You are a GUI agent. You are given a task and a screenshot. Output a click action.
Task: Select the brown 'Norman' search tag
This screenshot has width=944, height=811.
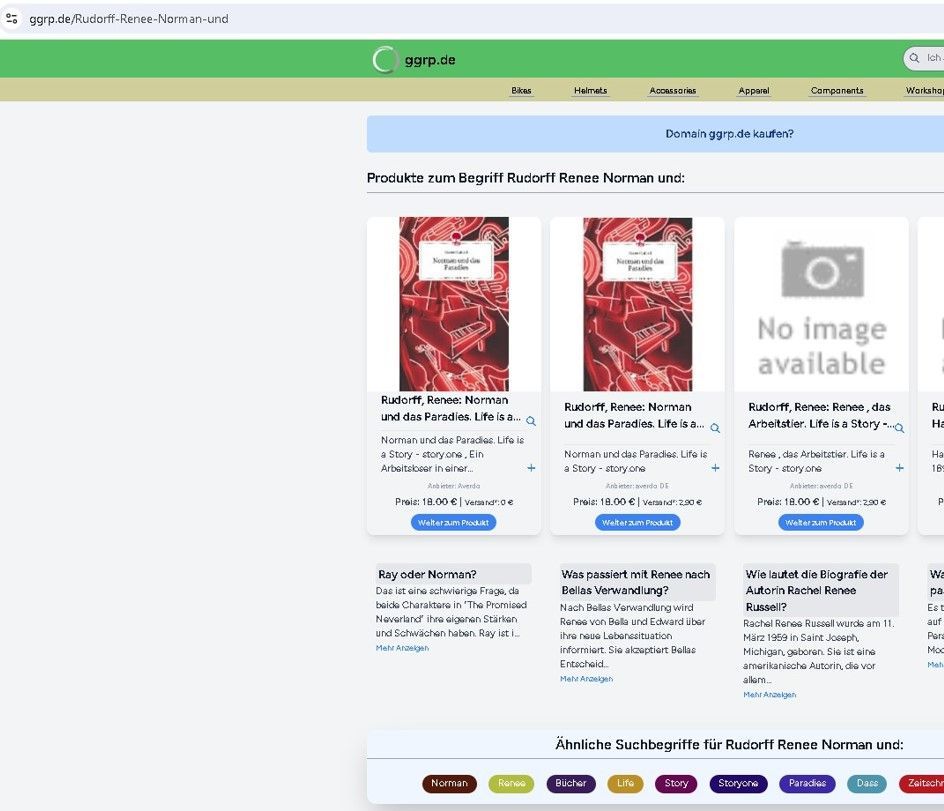pyautogui.click(x=449, y=784)
